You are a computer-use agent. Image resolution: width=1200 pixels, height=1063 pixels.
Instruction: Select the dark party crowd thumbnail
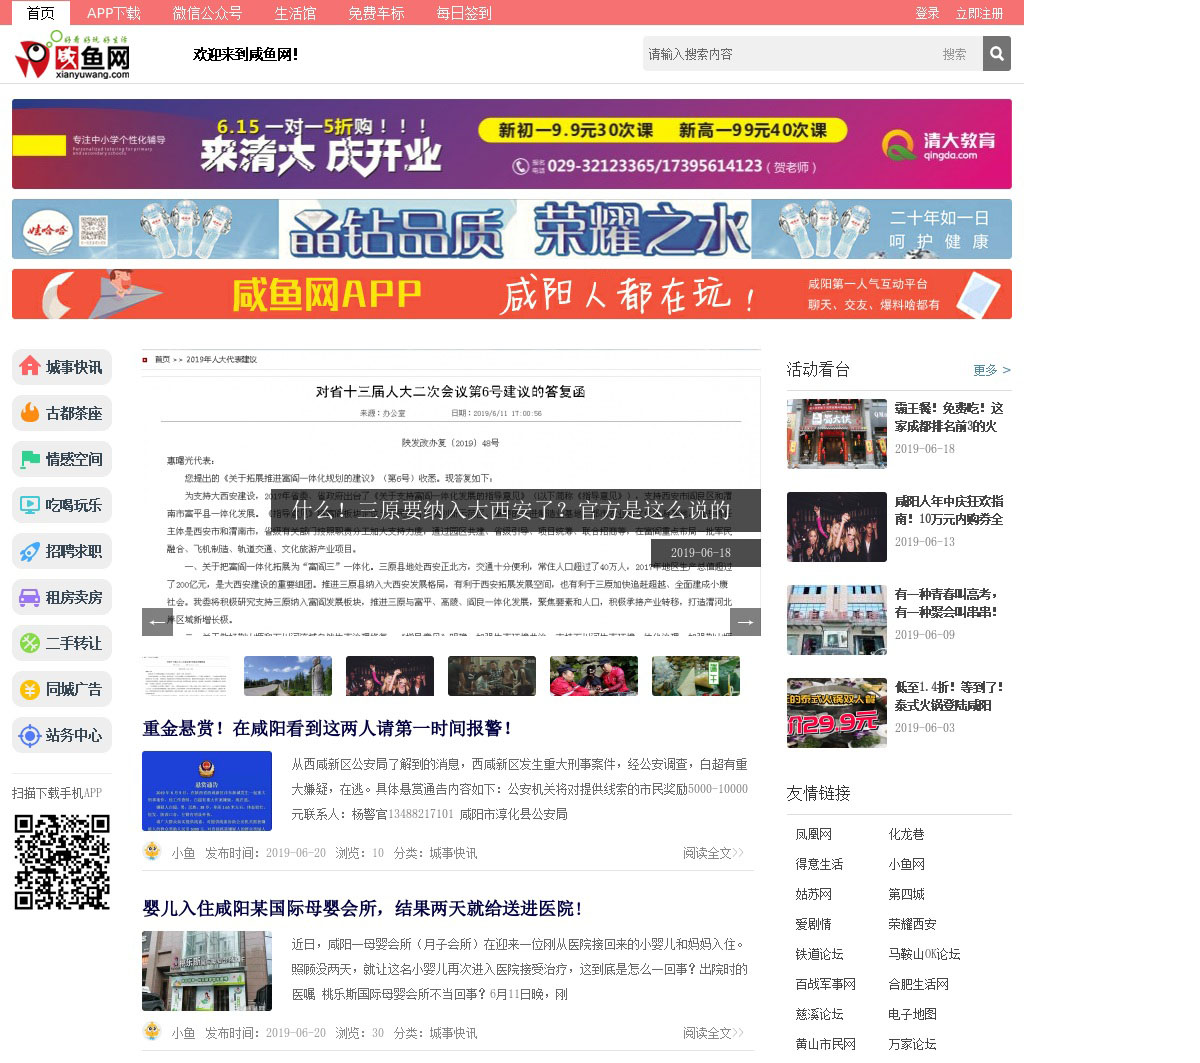click(390, 676)
